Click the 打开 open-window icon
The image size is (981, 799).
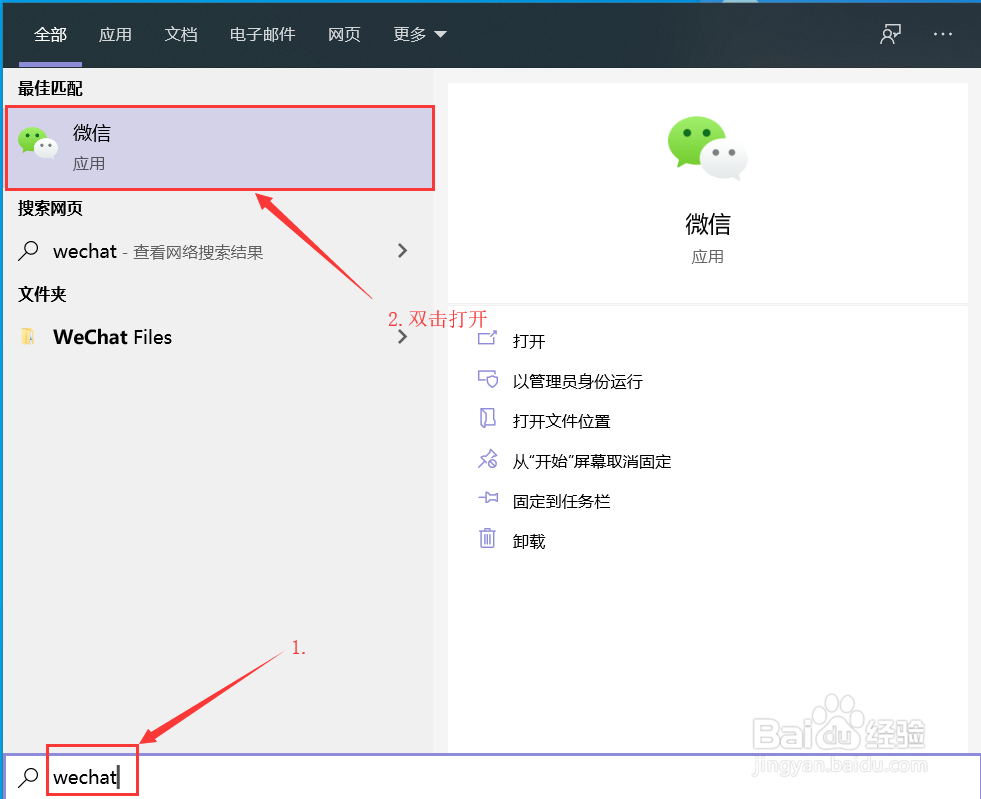coord(487,338)
